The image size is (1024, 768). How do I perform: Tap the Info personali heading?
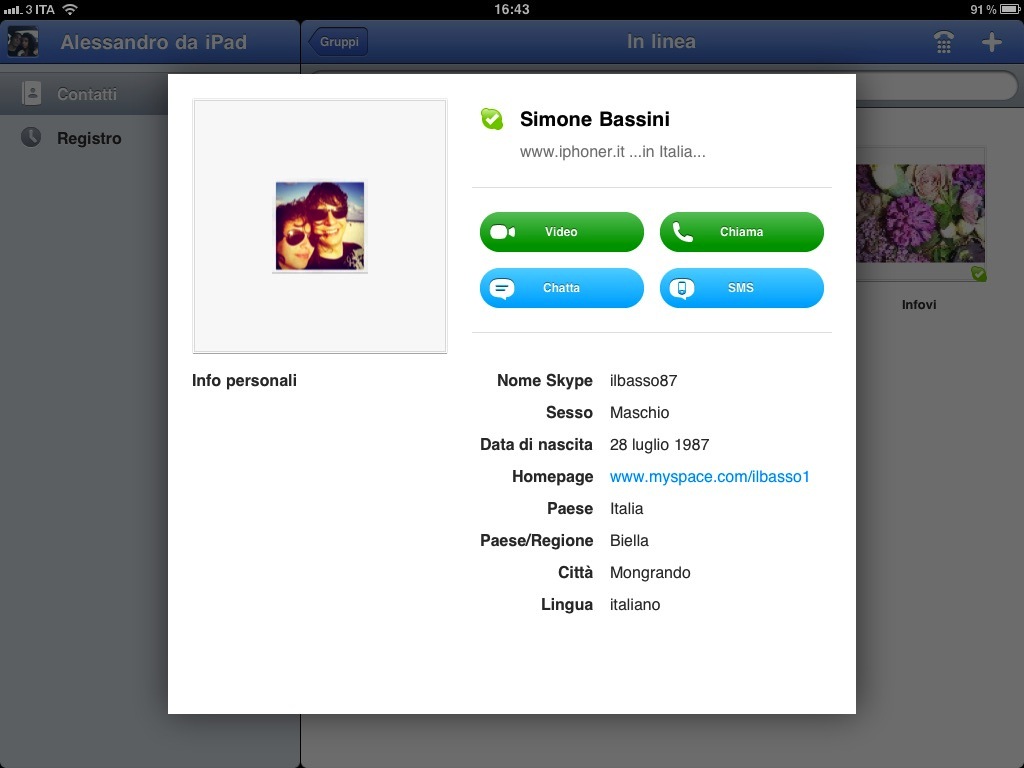pos(244,381)
